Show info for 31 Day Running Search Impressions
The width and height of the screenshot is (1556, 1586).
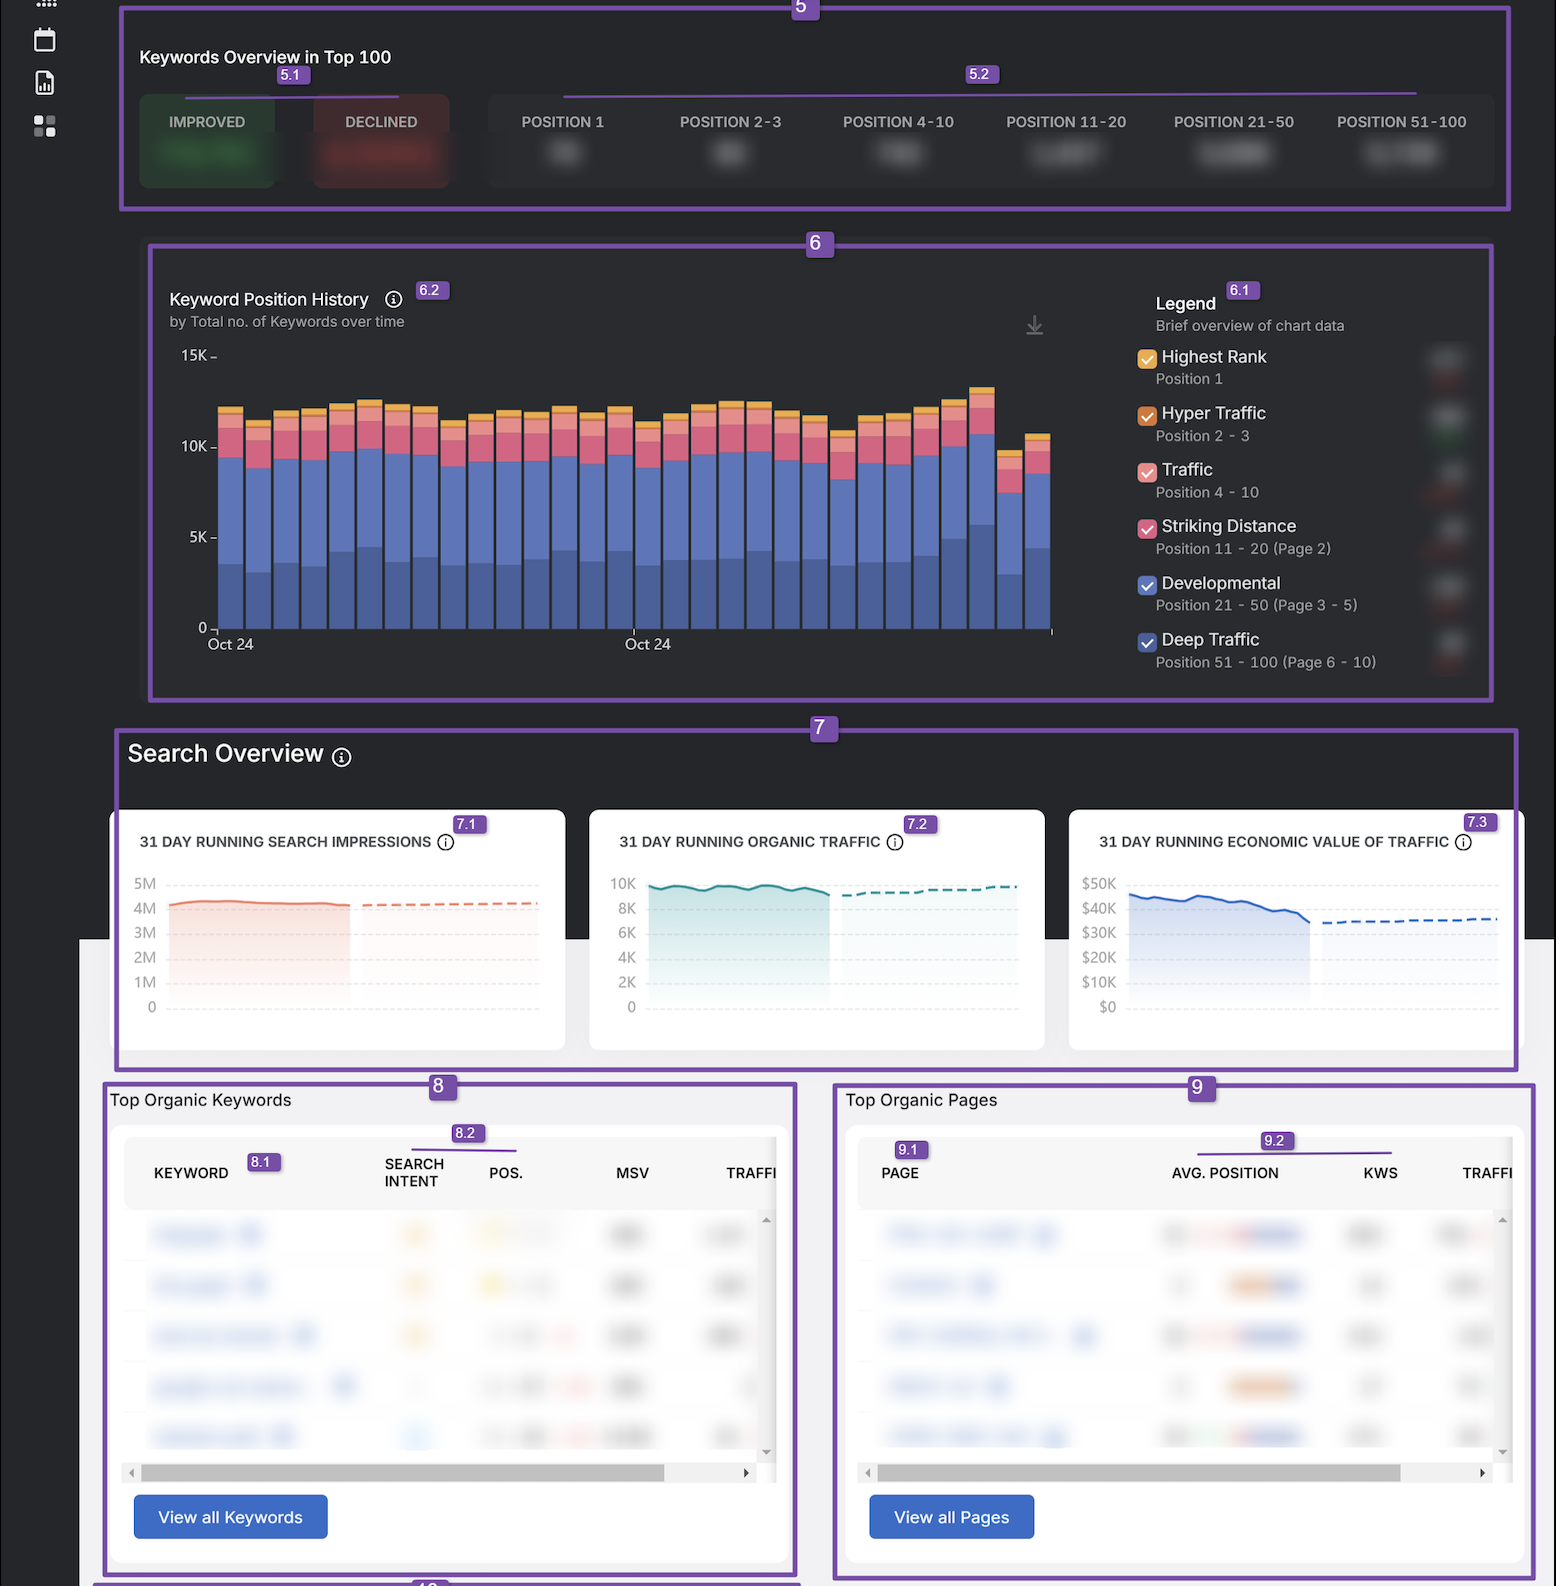tap(446, 842)
